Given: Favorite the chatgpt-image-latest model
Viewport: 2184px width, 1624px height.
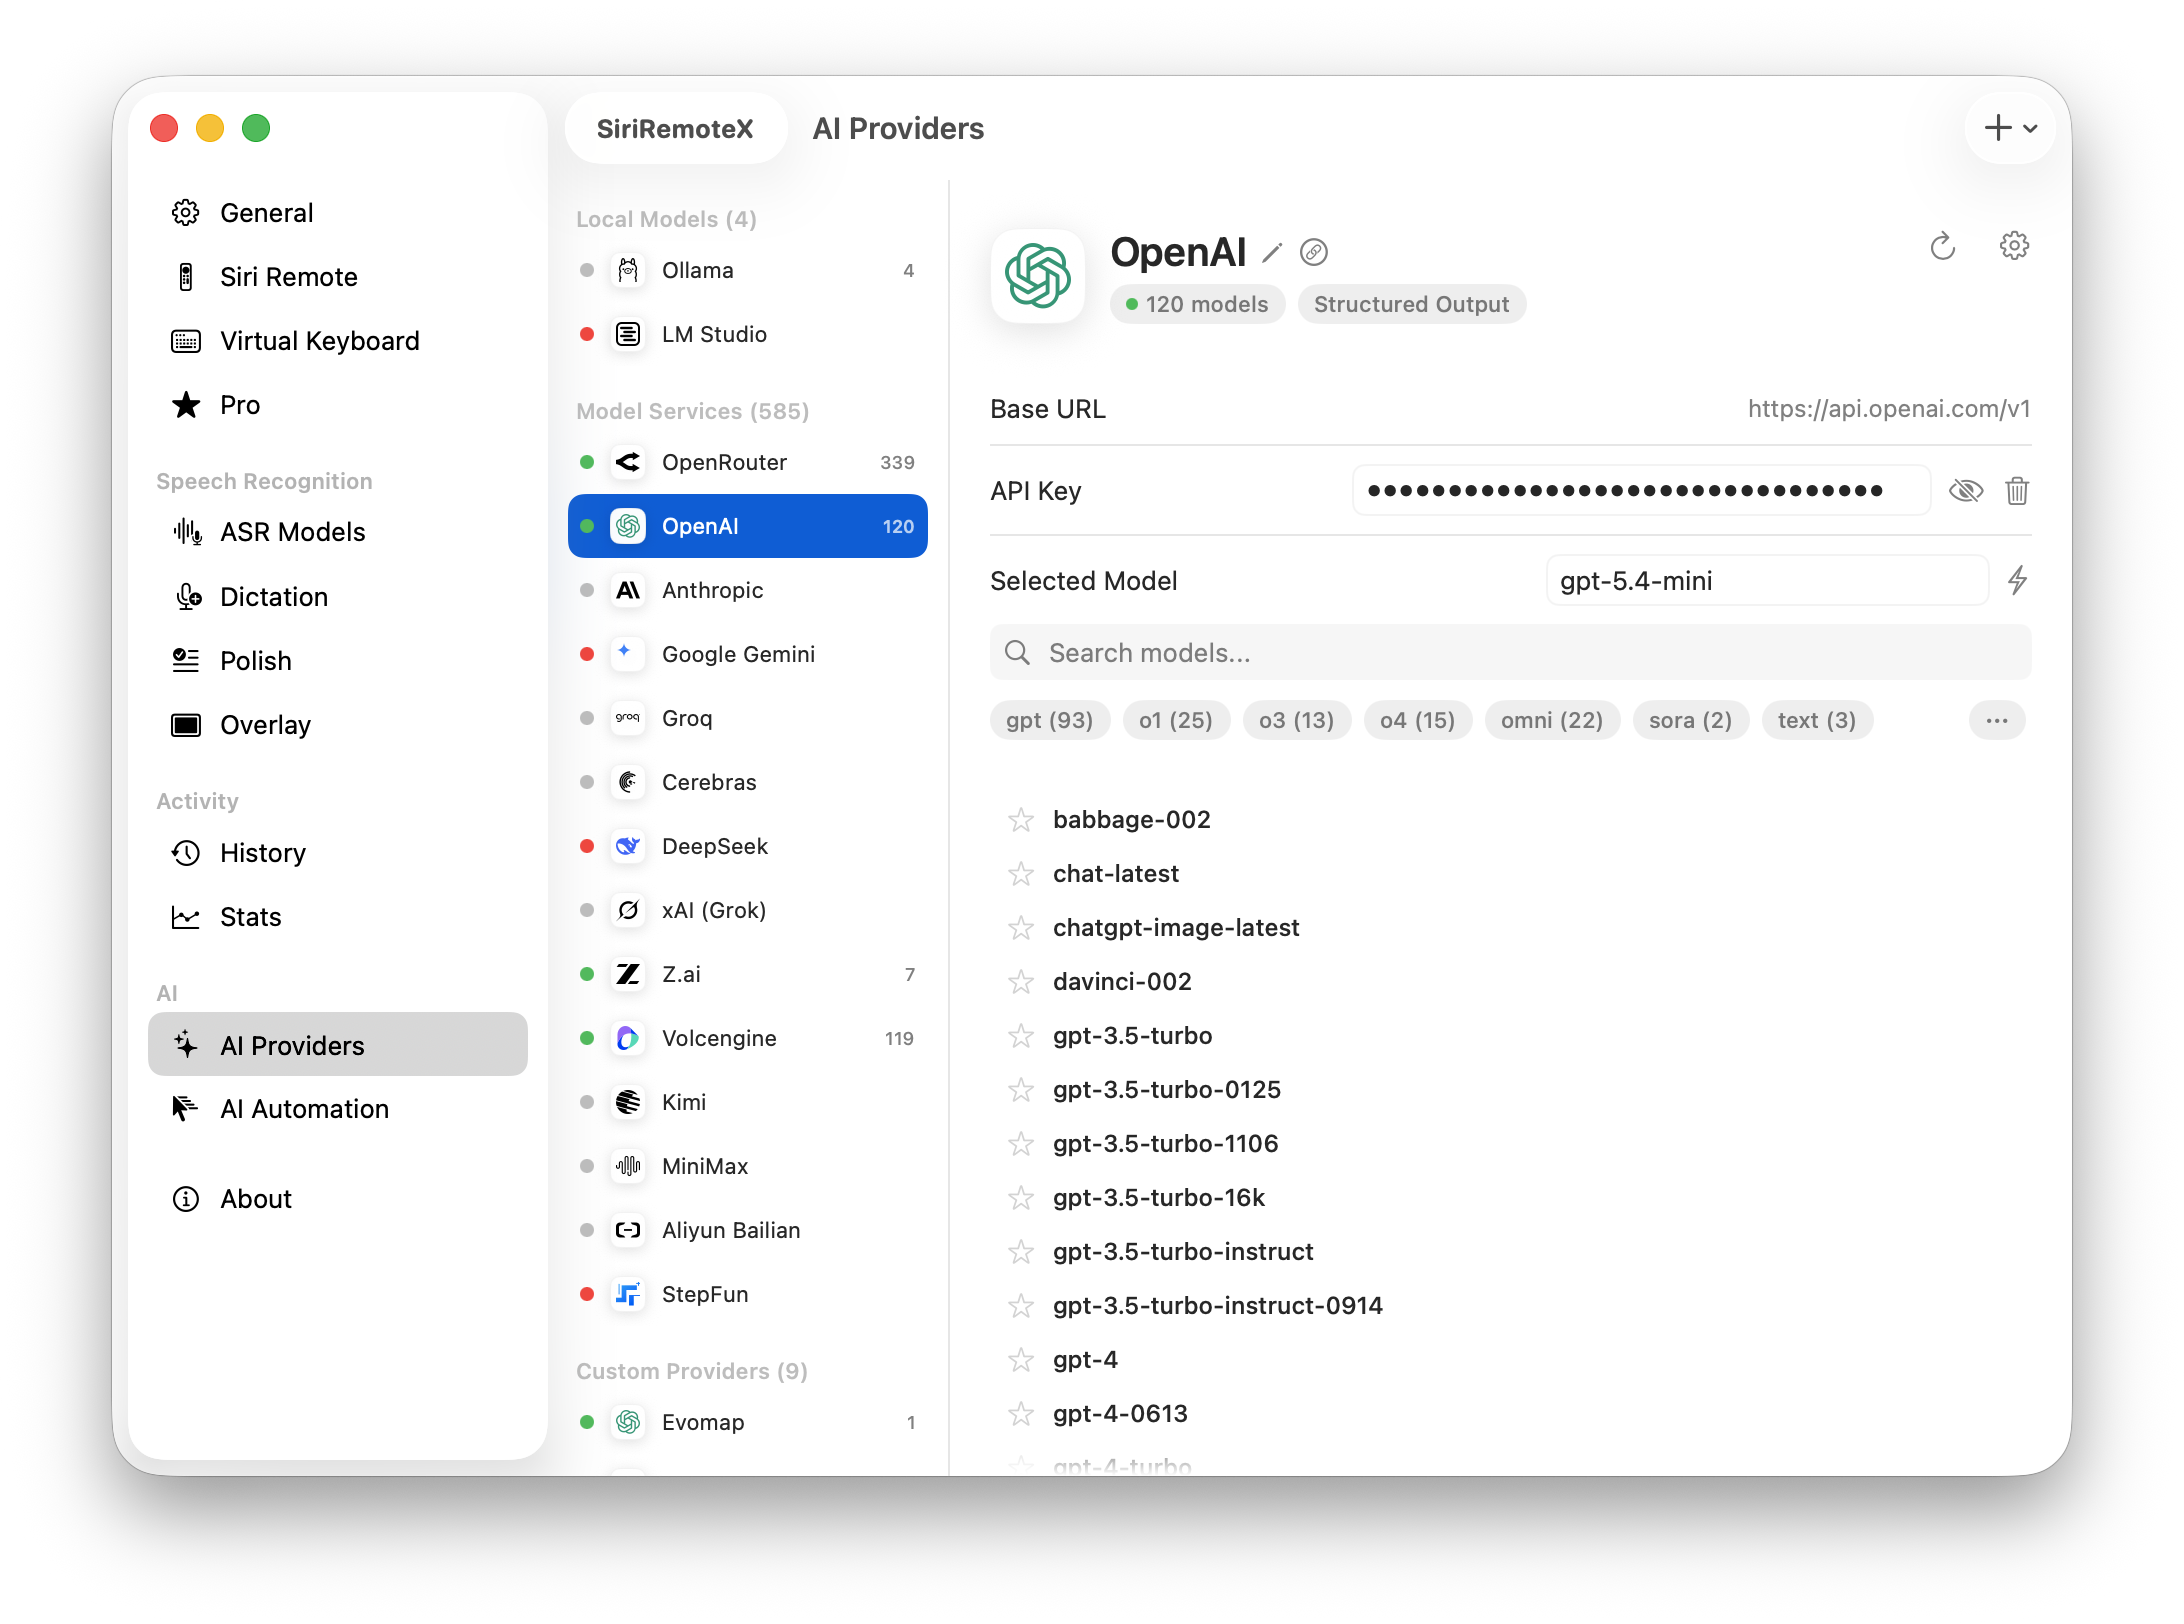Looking at the screenshot, I should [1021, 928].
